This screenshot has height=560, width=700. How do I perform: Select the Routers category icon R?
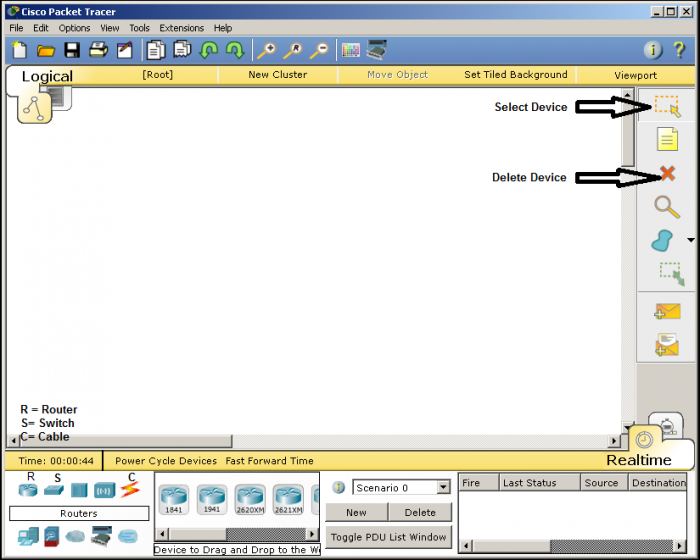(x=28, y=489)
